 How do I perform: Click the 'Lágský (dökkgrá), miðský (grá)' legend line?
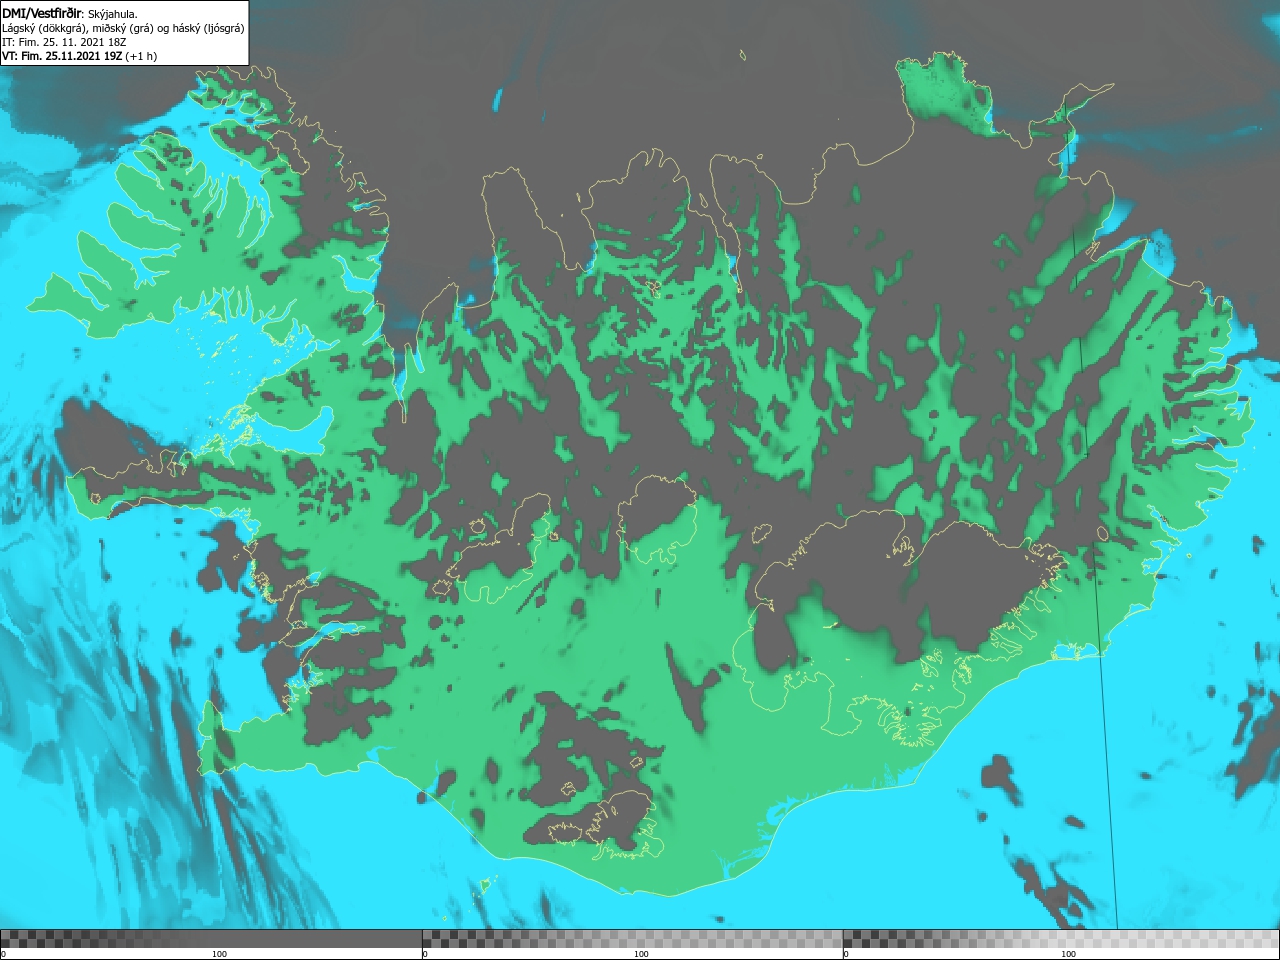(x=123, y=28)
